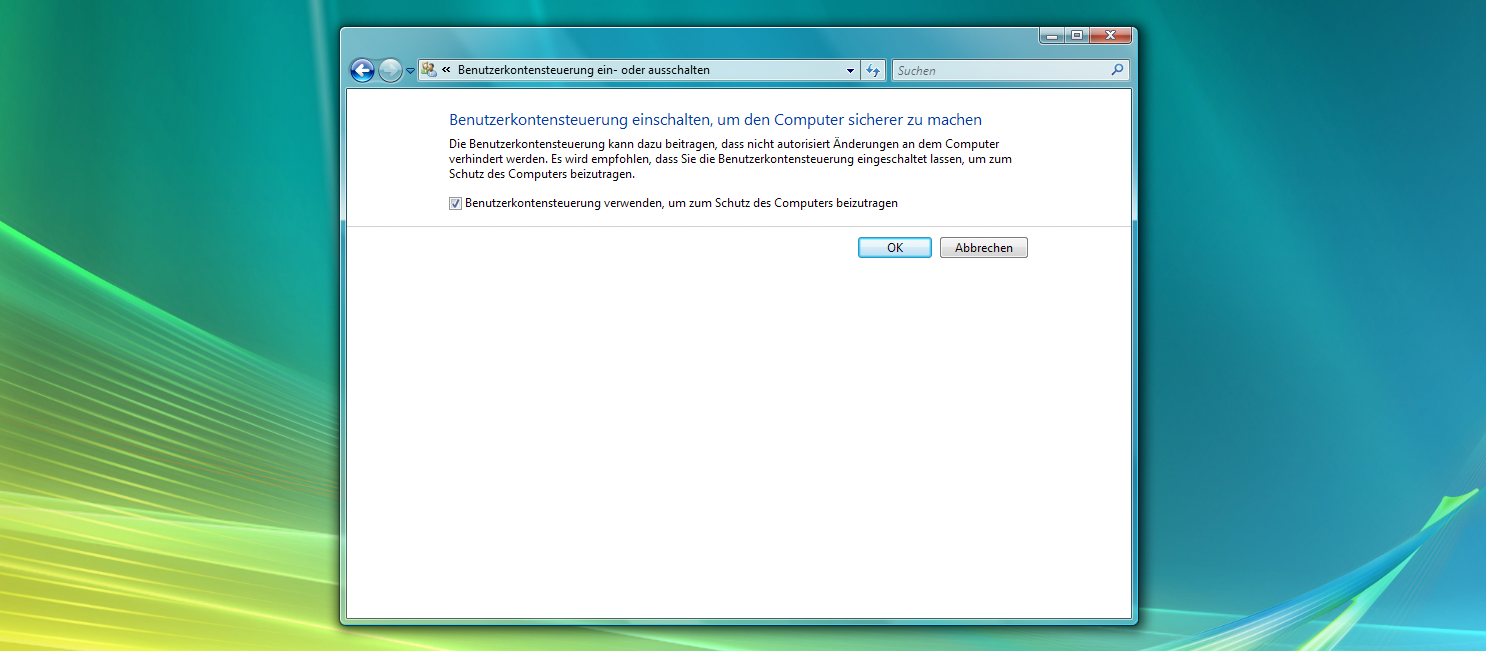Close the window with the red X
The height and width of the screenshot is (651, 1486).
tap(1111, 35)
